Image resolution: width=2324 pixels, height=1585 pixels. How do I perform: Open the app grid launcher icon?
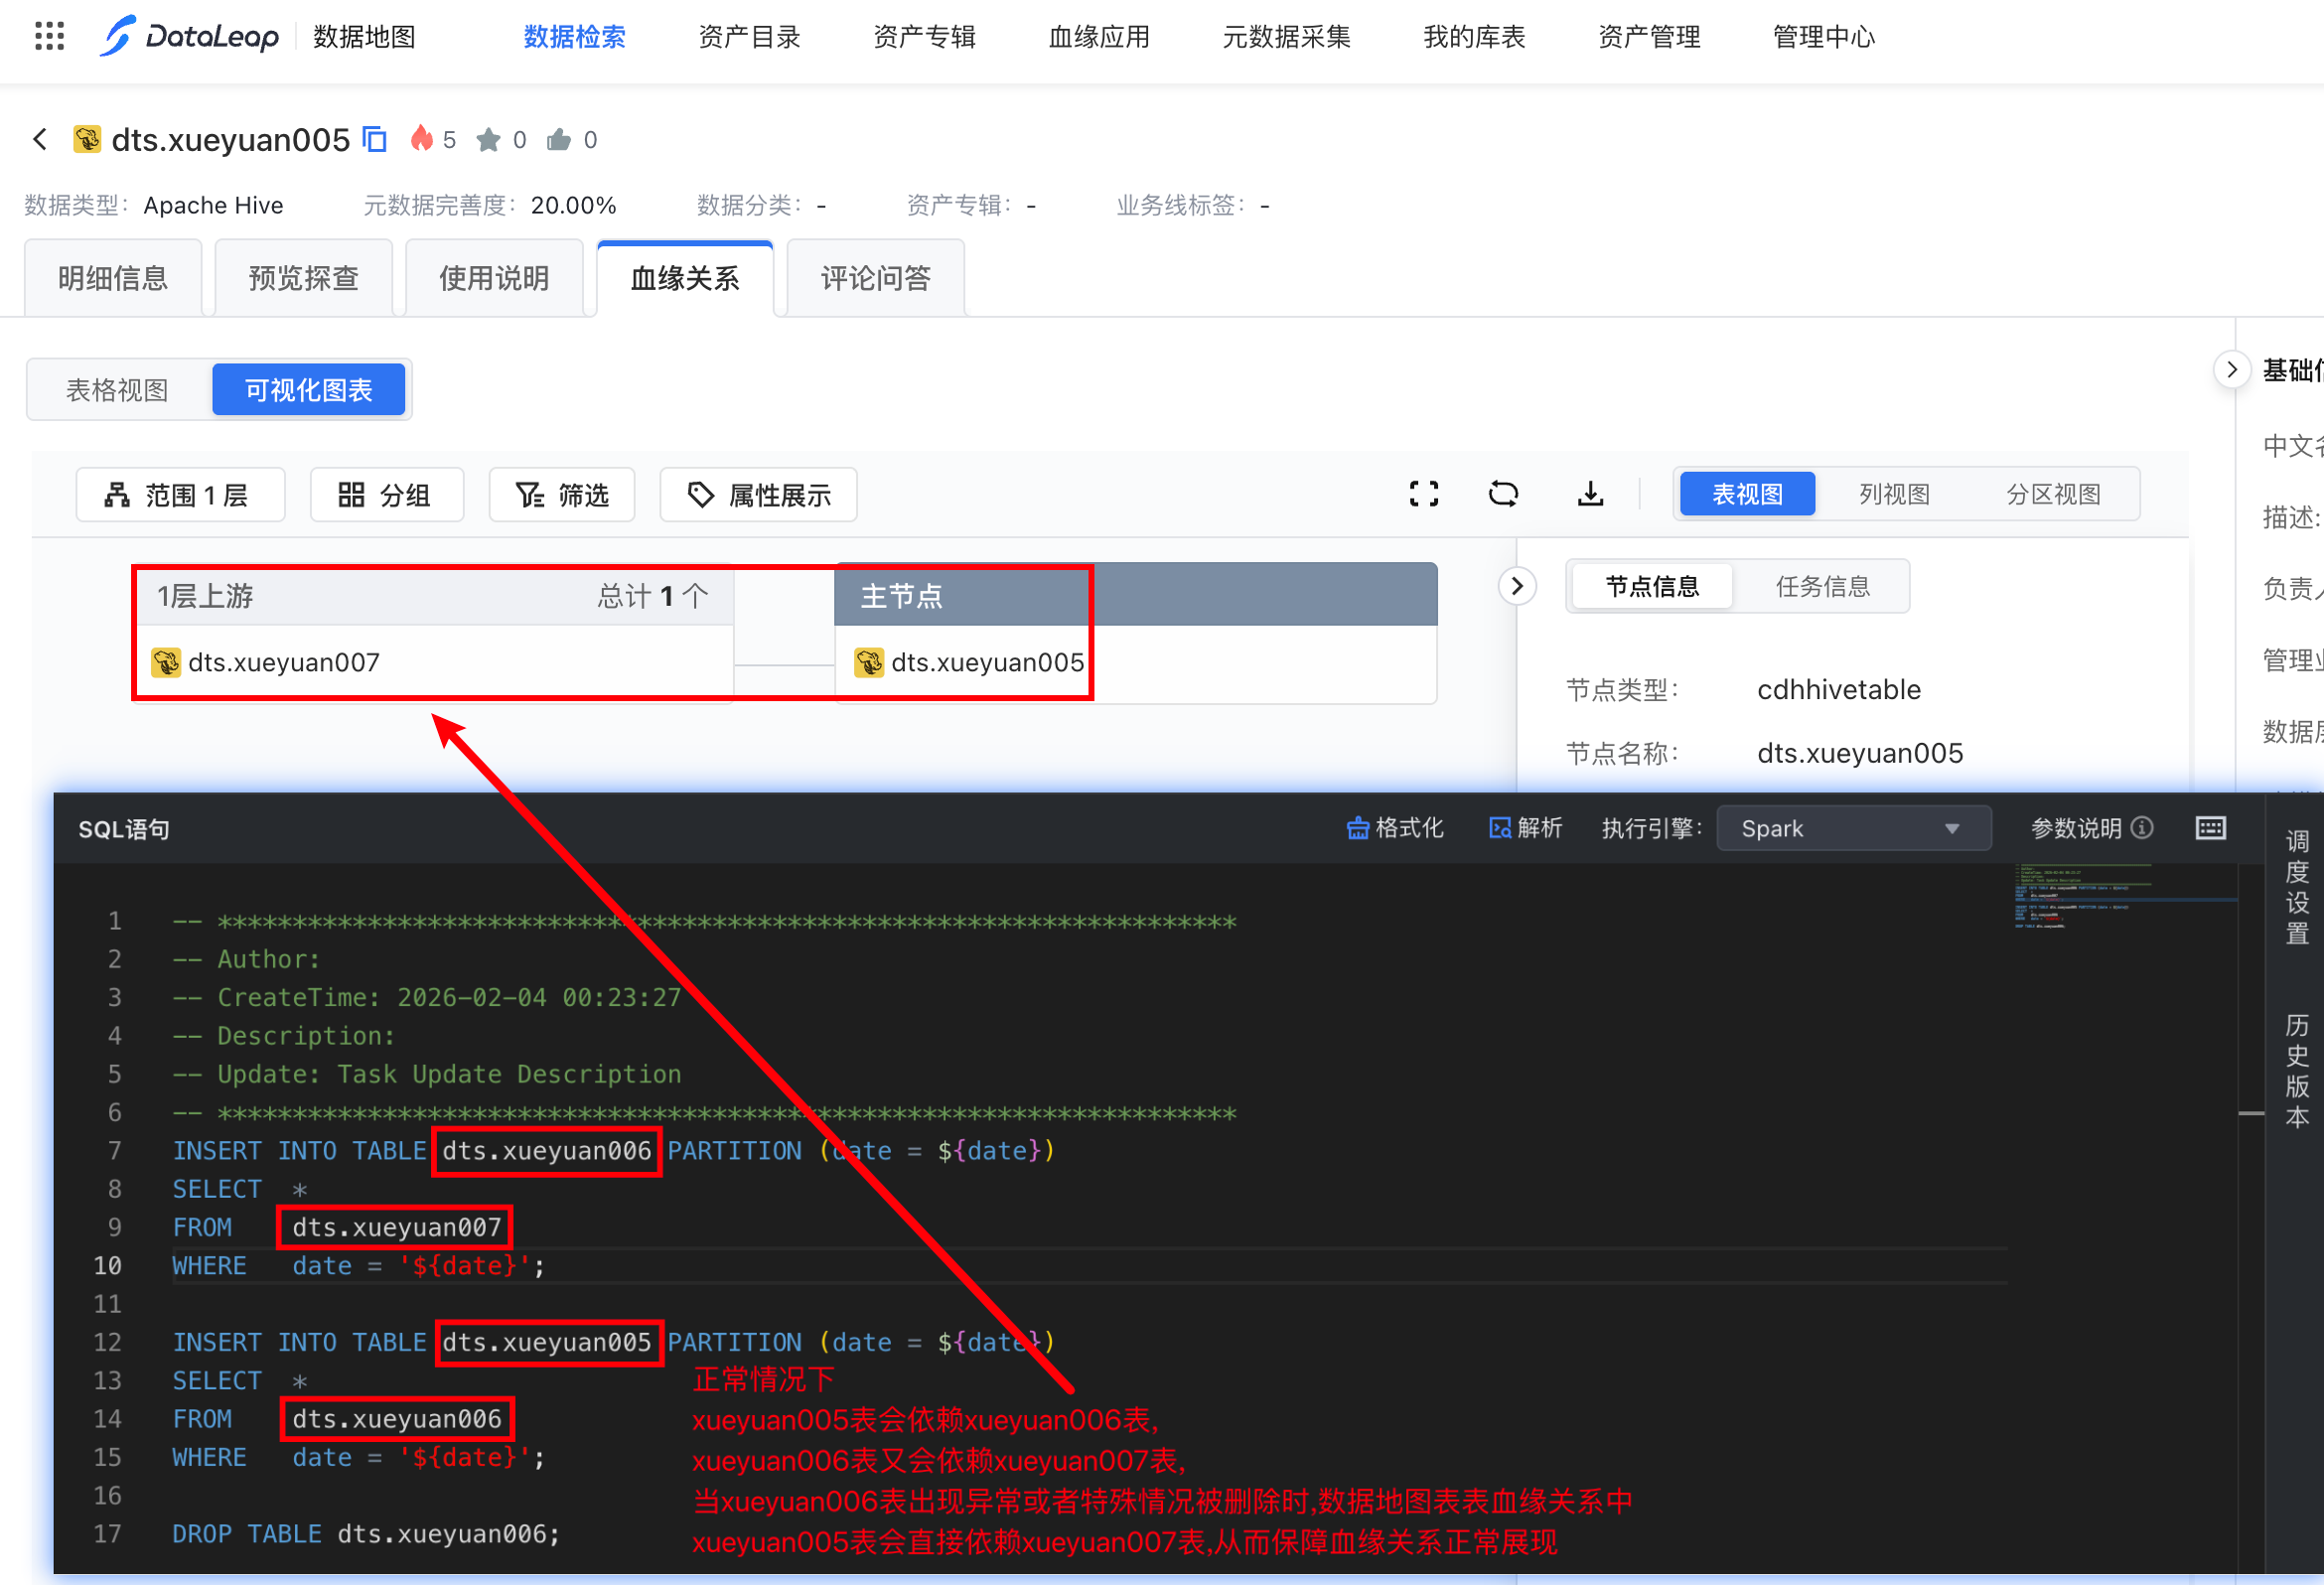click(x=49, y=36)
